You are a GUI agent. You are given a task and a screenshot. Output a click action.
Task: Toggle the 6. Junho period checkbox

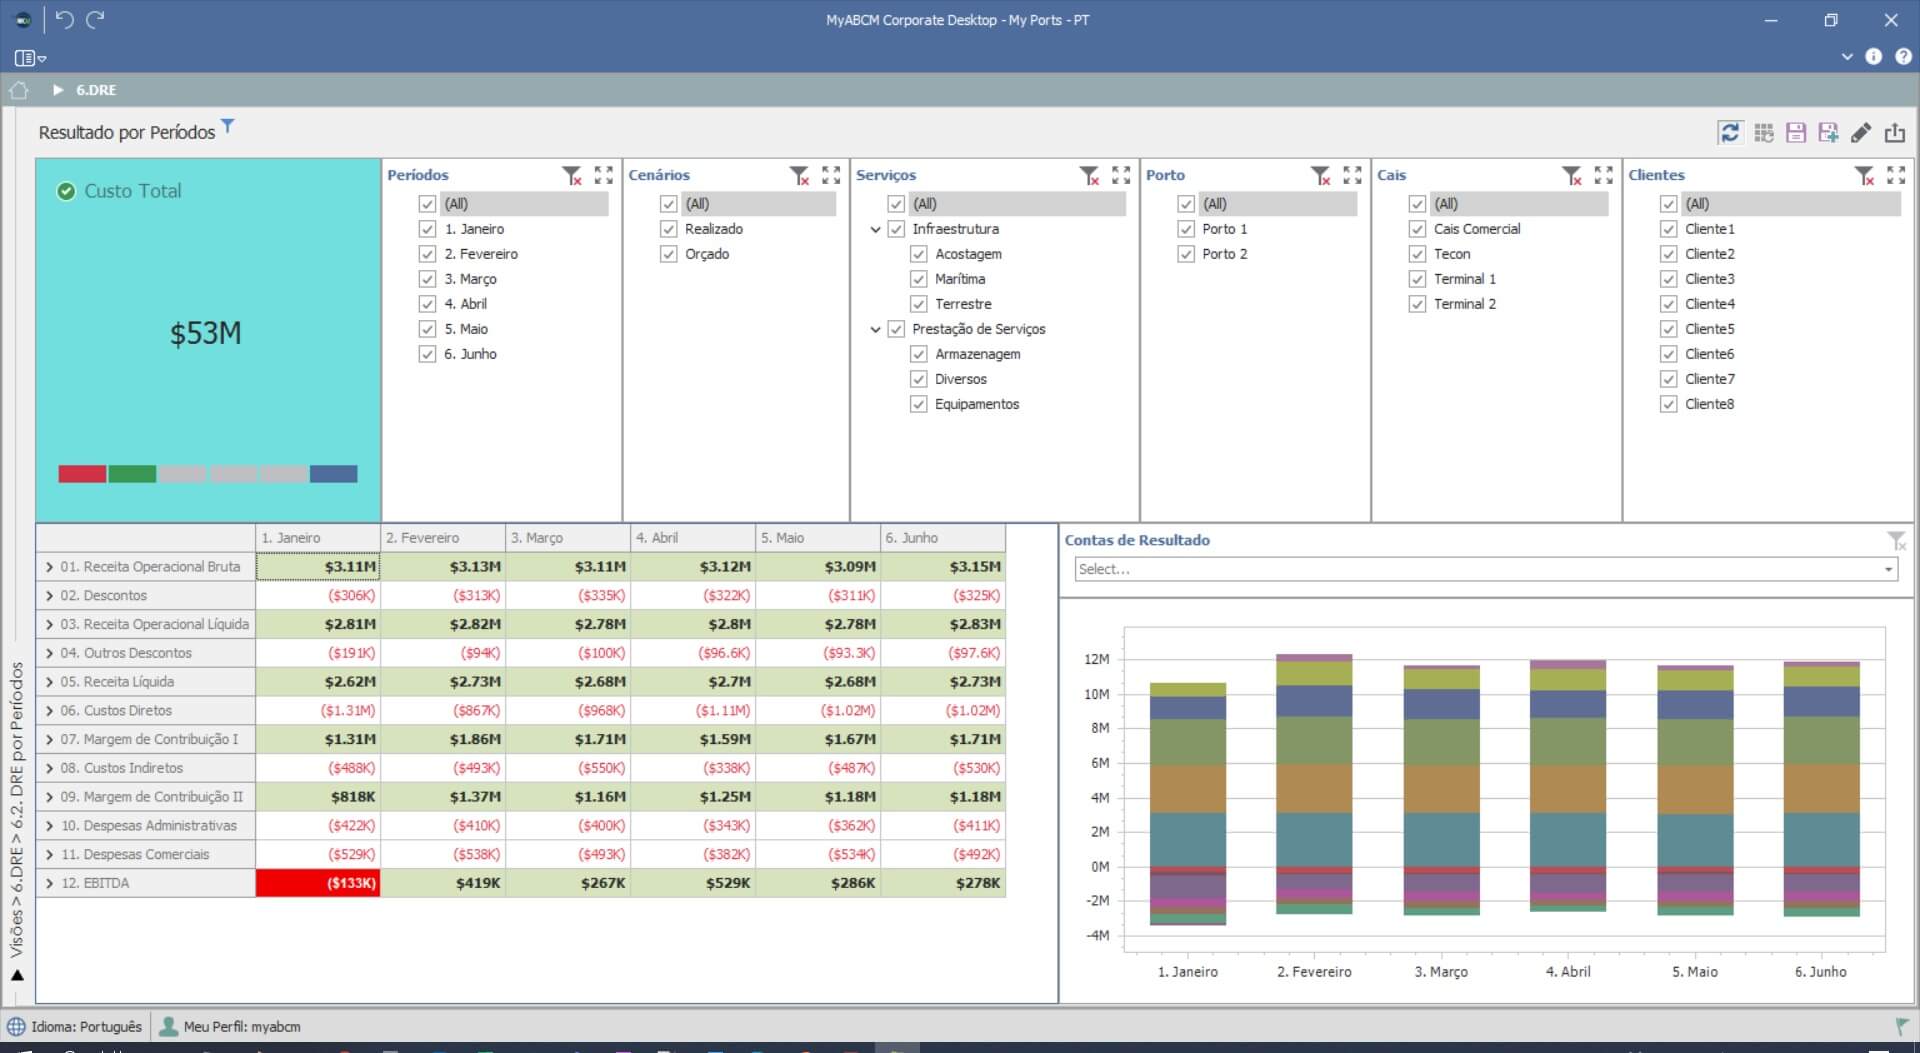pyautogui.click(x=427, y=354)
